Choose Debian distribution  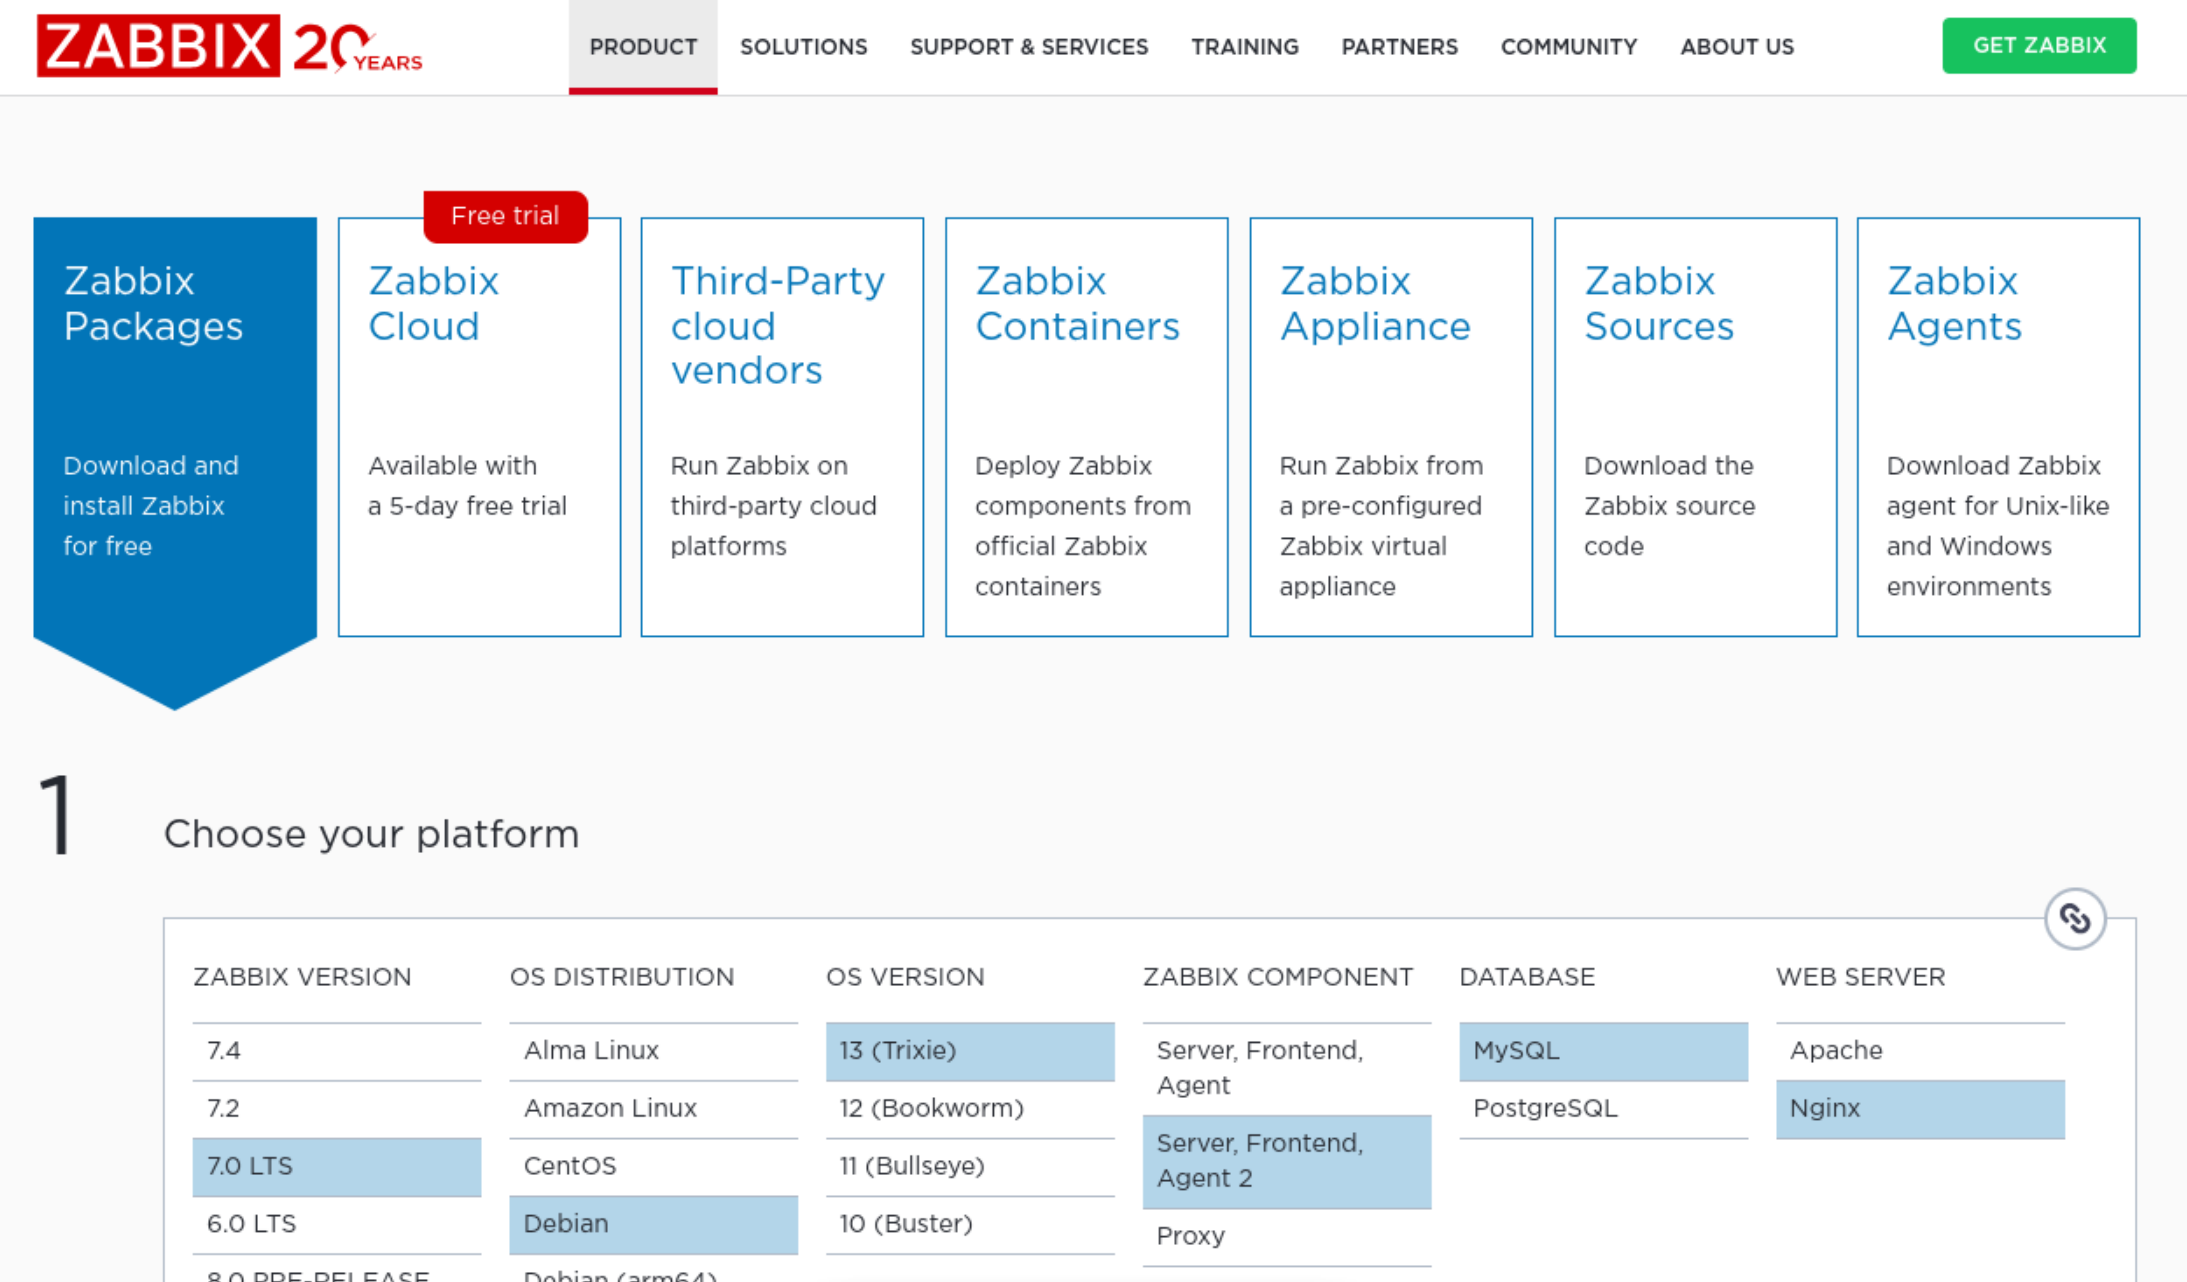pyautogui.click(x=654, y=1224)
